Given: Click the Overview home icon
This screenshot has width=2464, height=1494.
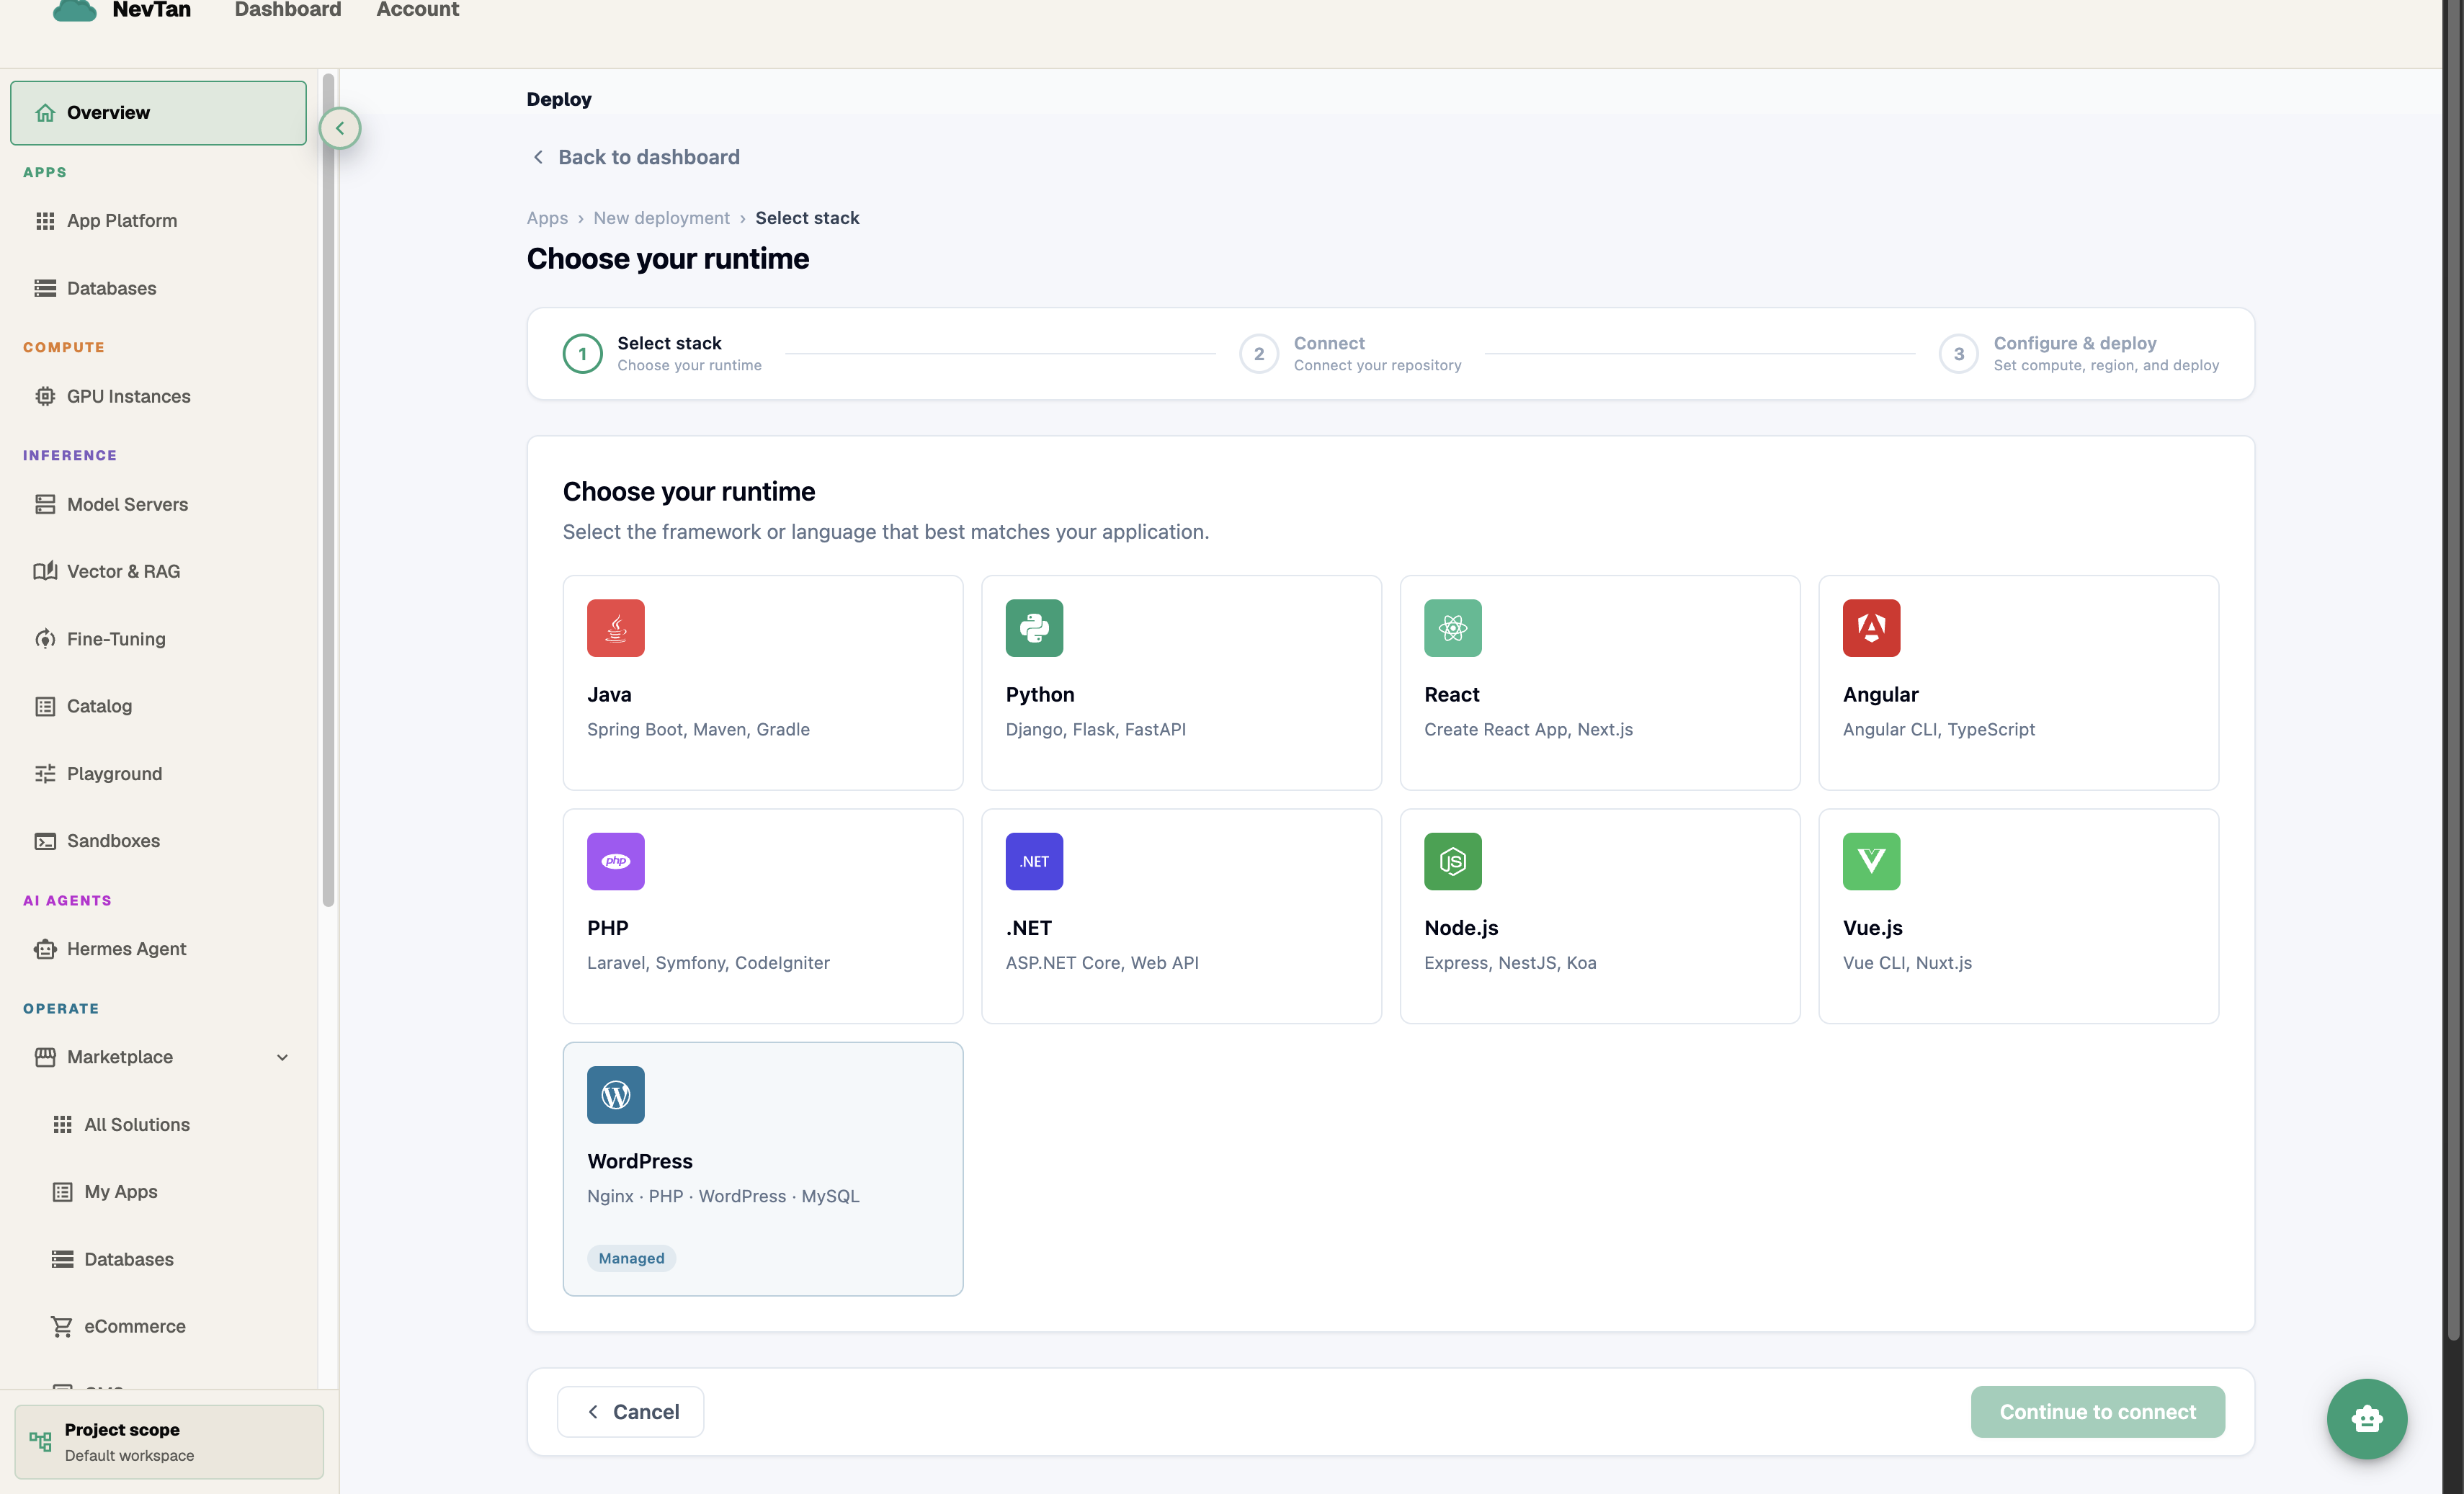Looking at the screenshot, I should click(x=45, y=113).
